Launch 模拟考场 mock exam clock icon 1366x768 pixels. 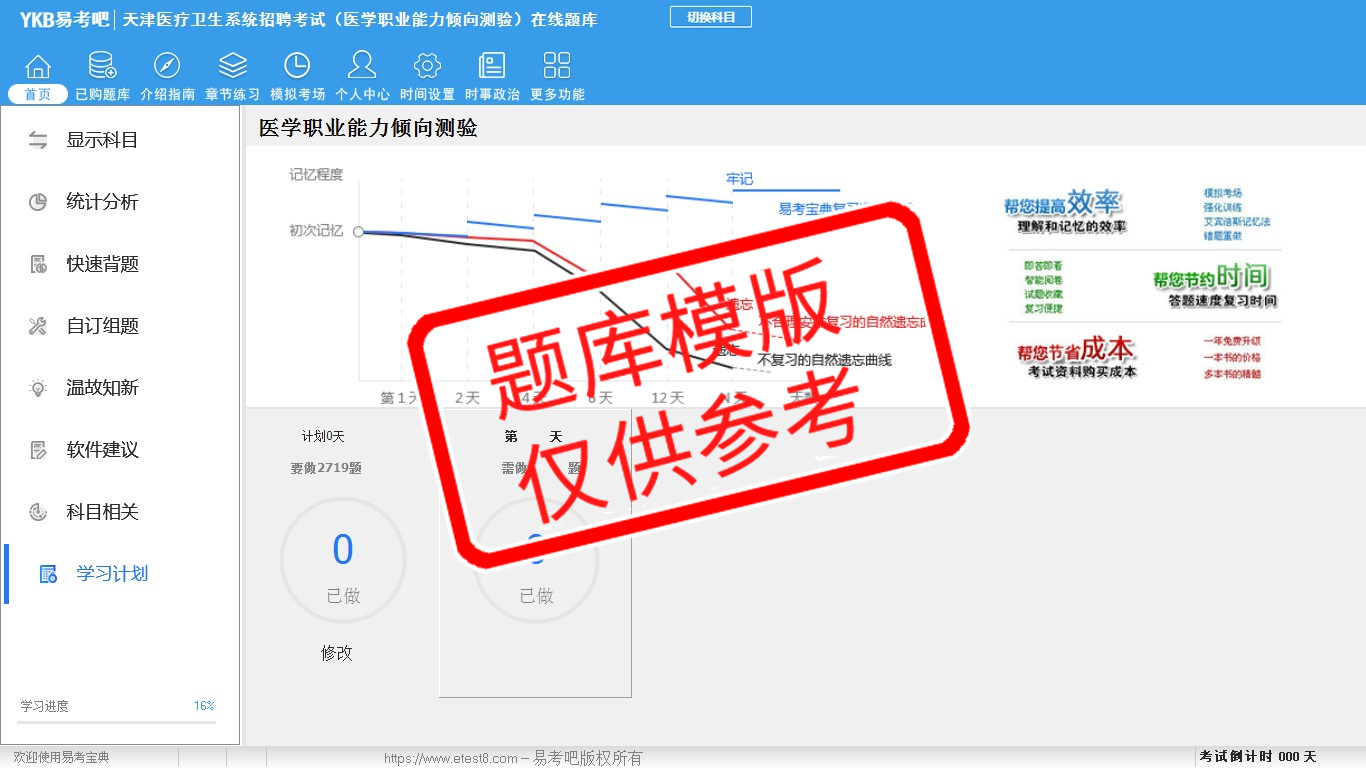(297, 67)
